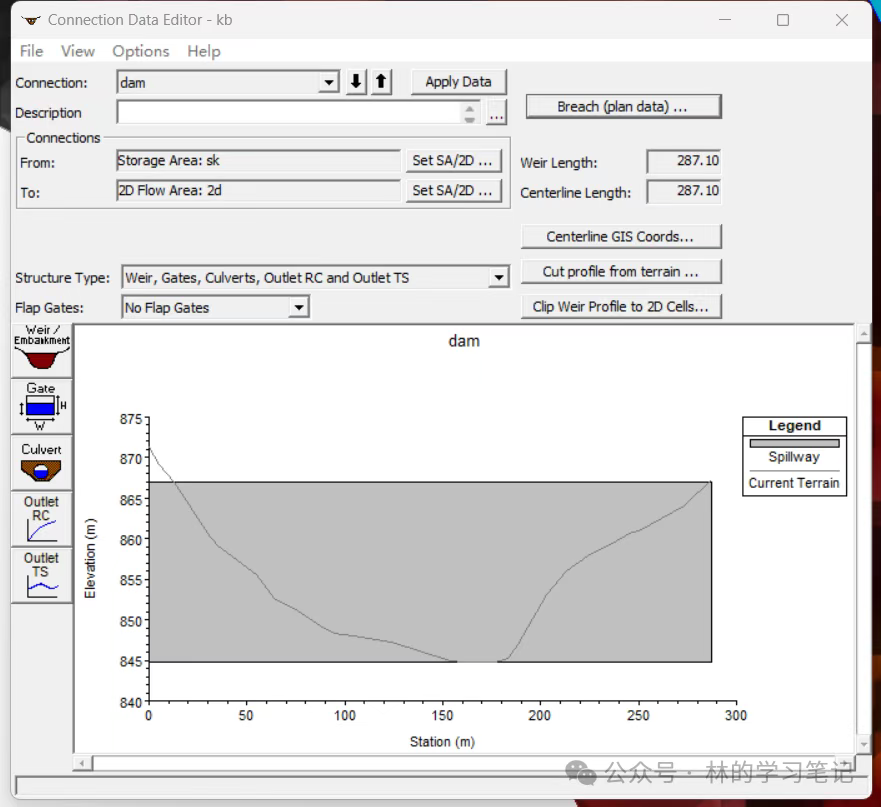Open the File menu

[31, 51]
